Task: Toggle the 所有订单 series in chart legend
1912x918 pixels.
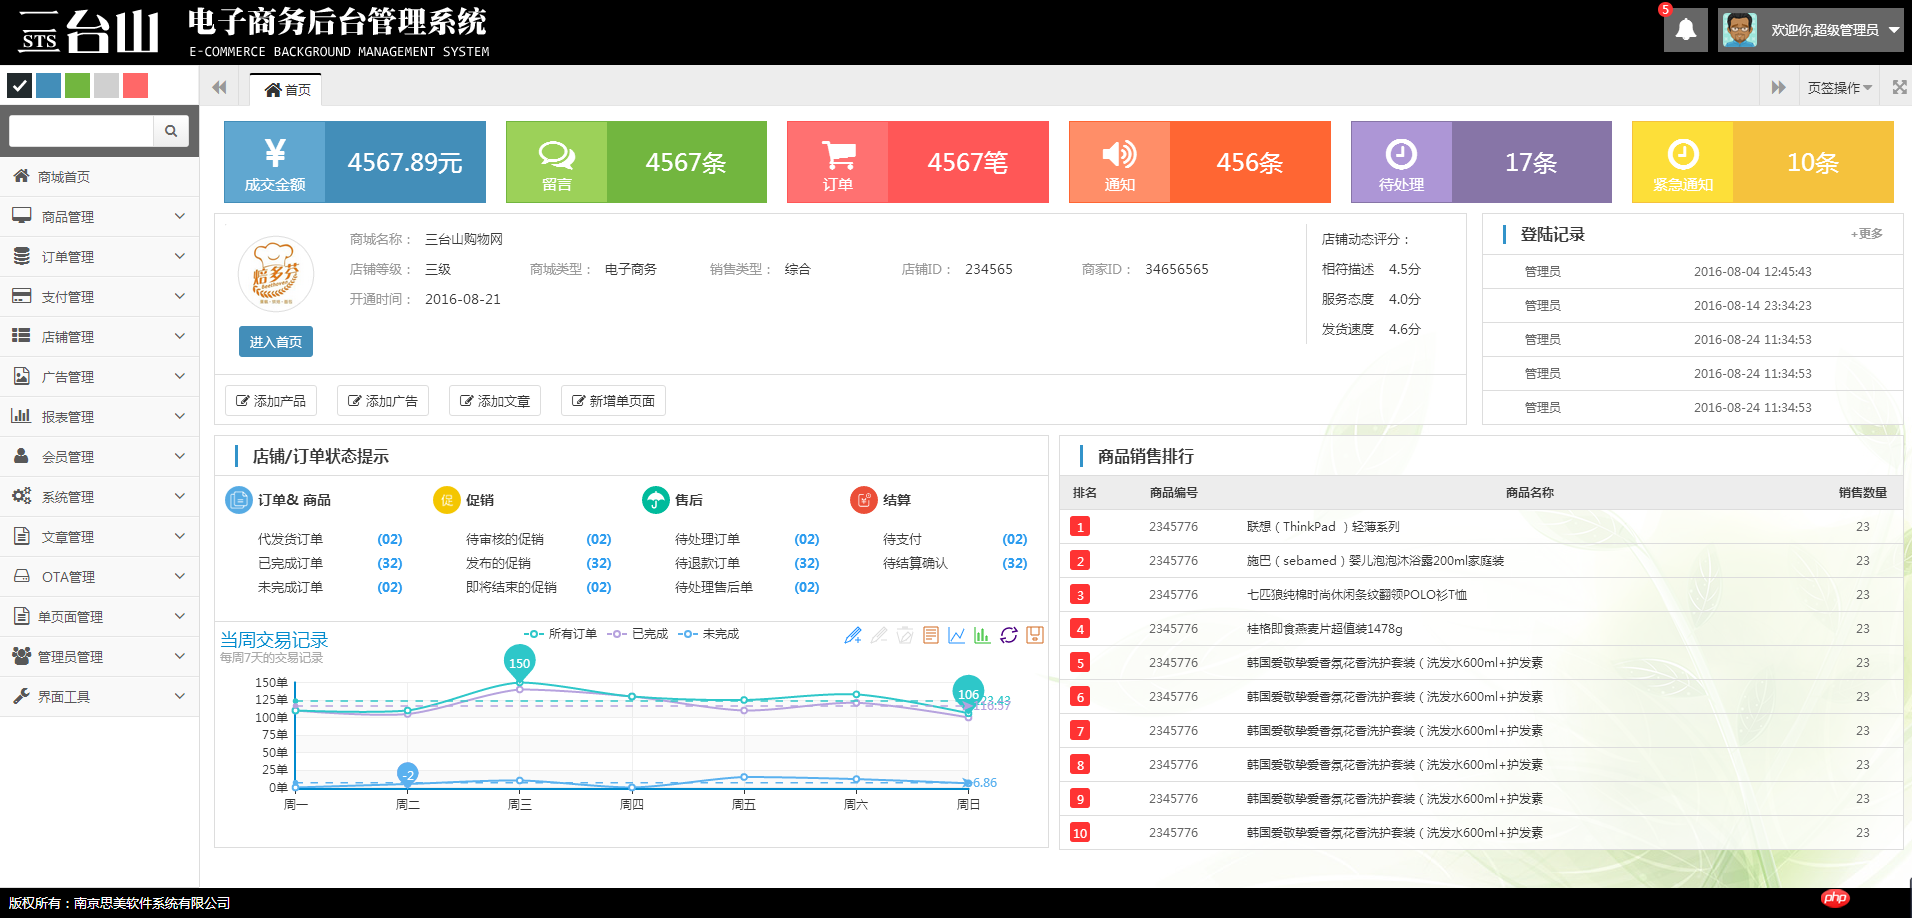Action: 560,634
